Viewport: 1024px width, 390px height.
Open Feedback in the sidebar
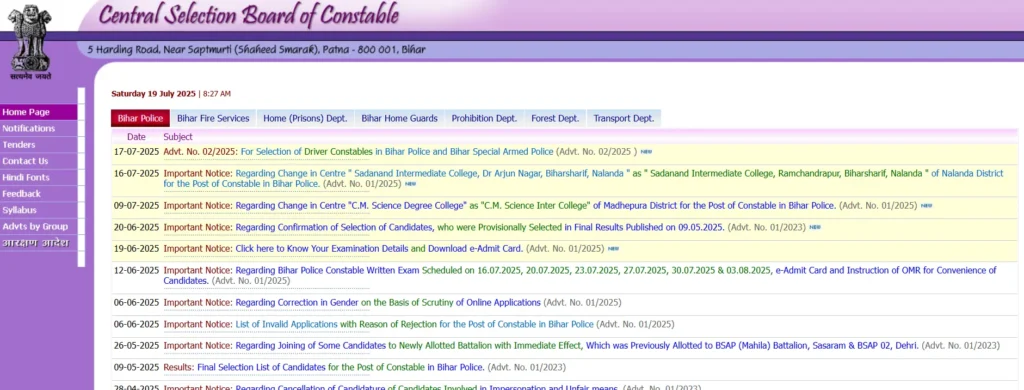pos(39,194)
